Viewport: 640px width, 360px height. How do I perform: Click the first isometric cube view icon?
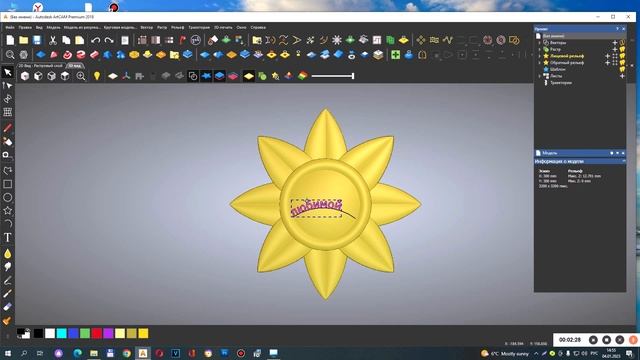(25, 76)
